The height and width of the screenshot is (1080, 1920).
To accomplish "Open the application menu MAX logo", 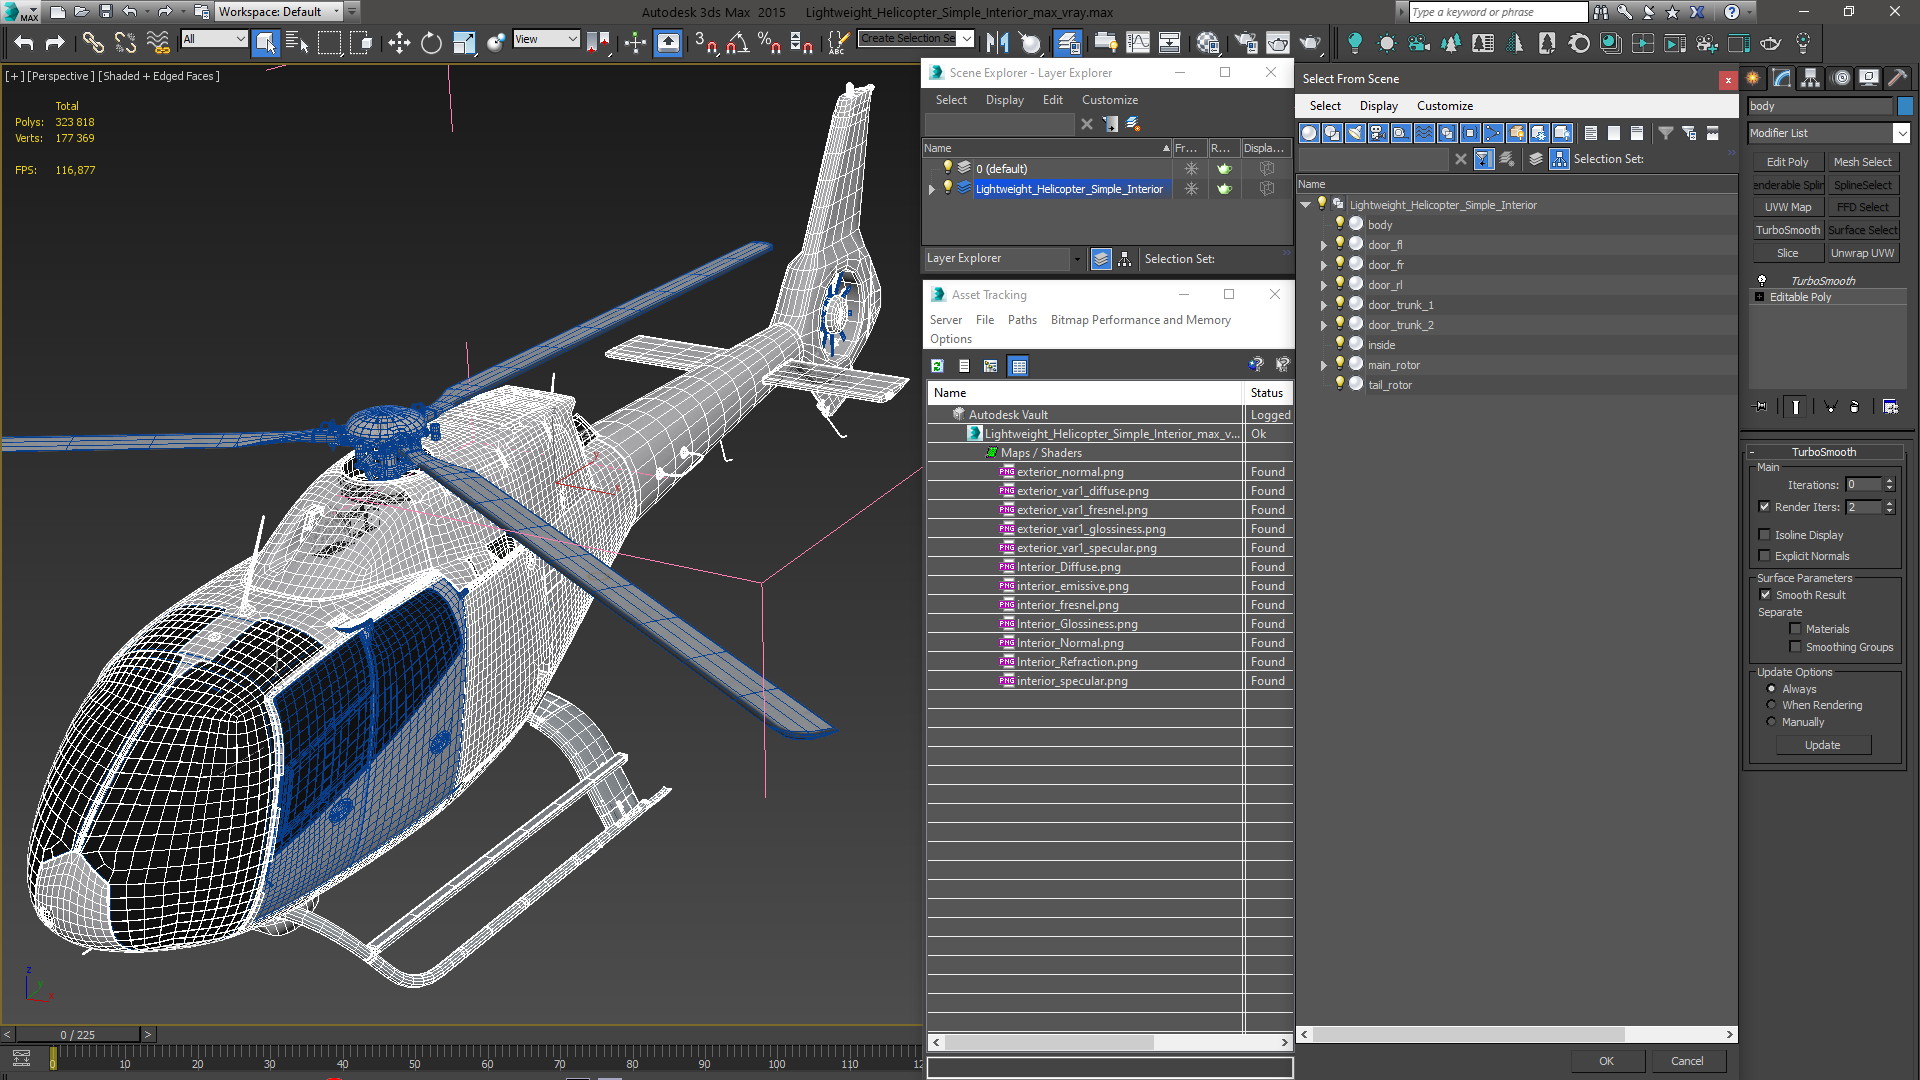I will [x=20, y=12].
